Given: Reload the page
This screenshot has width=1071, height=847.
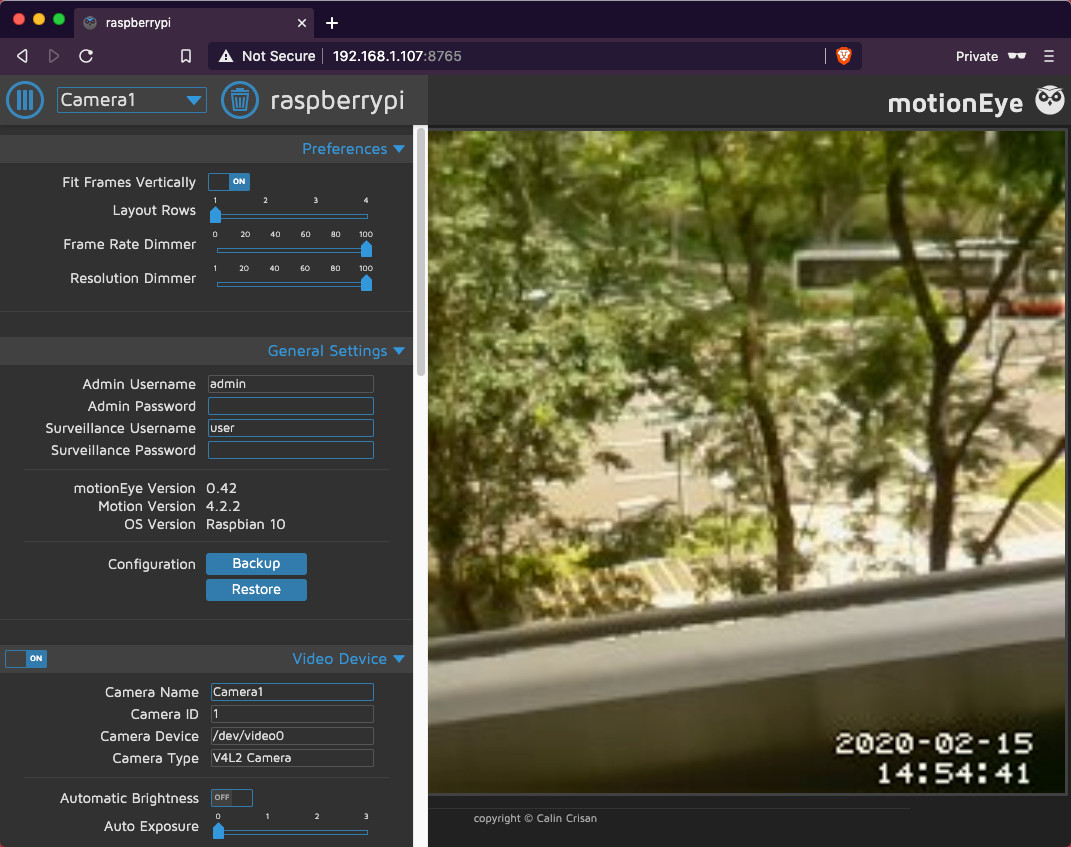Looking at the screenshot, I should click(86, 57).
